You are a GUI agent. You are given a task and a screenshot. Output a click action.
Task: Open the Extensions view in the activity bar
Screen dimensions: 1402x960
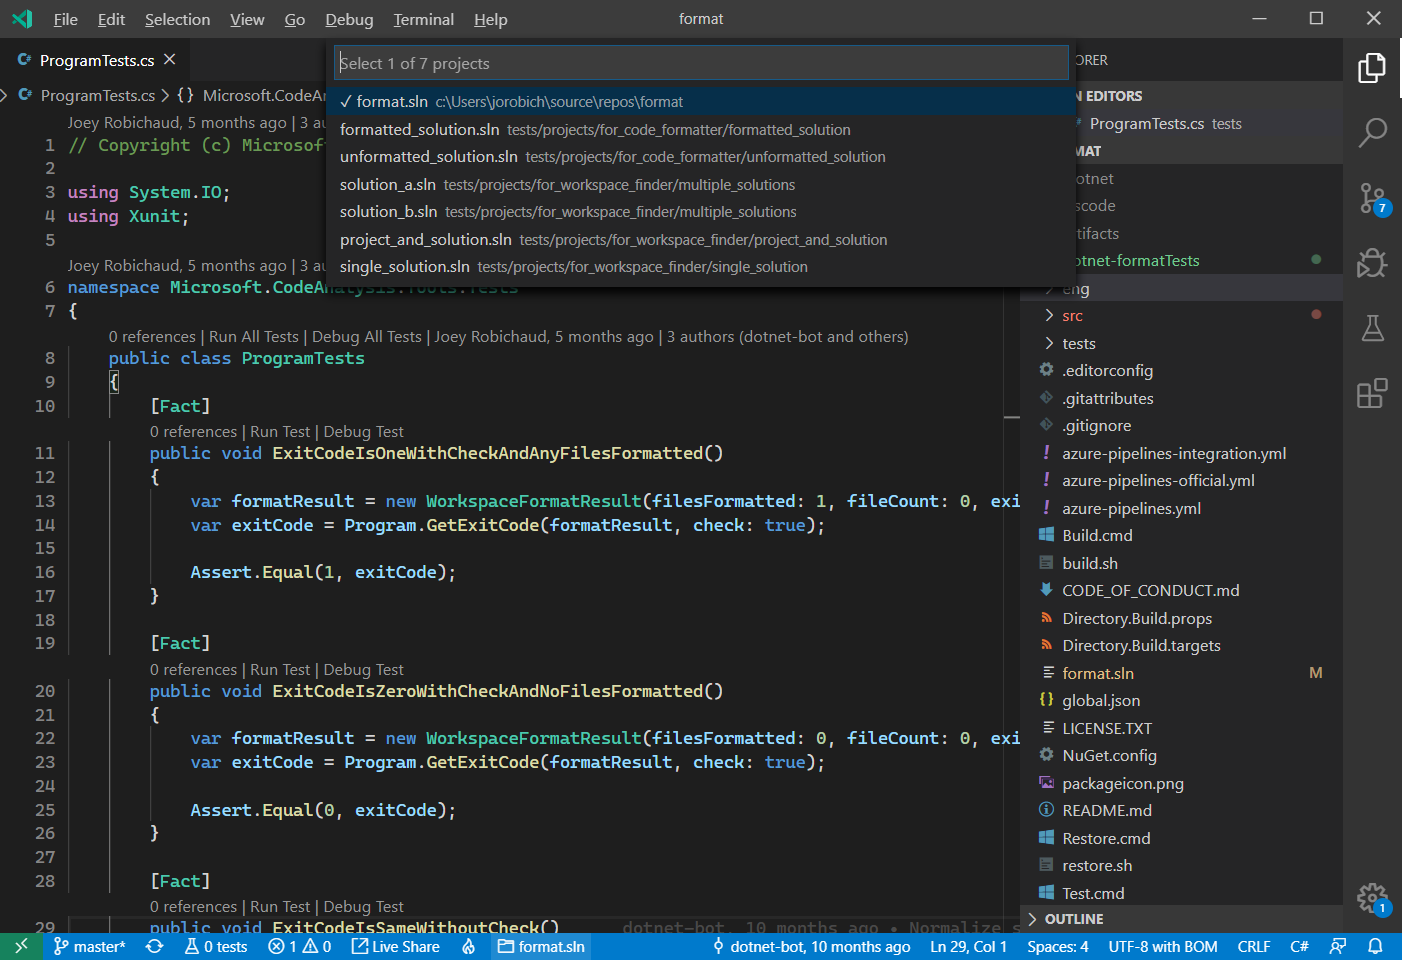(x=1372, y=393)
